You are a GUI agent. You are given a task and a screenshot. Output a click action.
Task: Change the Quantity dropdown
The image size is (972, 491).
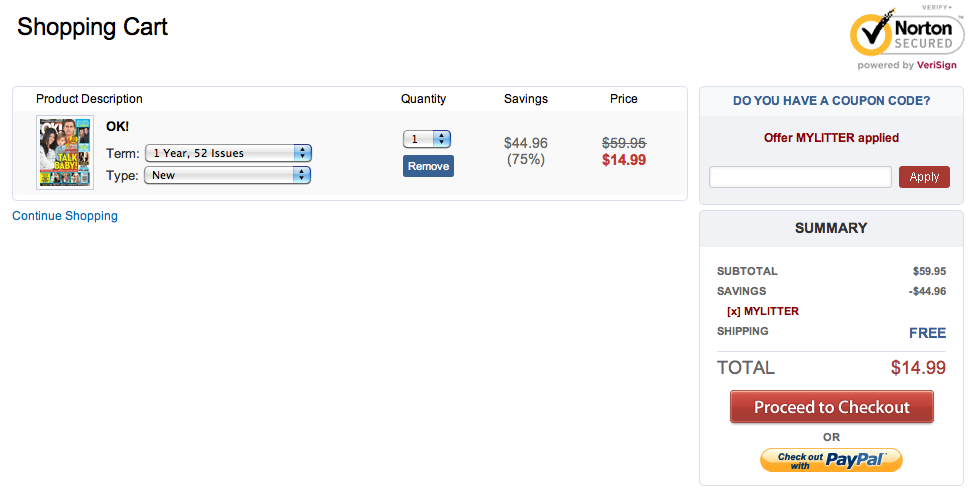tap(427, 139)
